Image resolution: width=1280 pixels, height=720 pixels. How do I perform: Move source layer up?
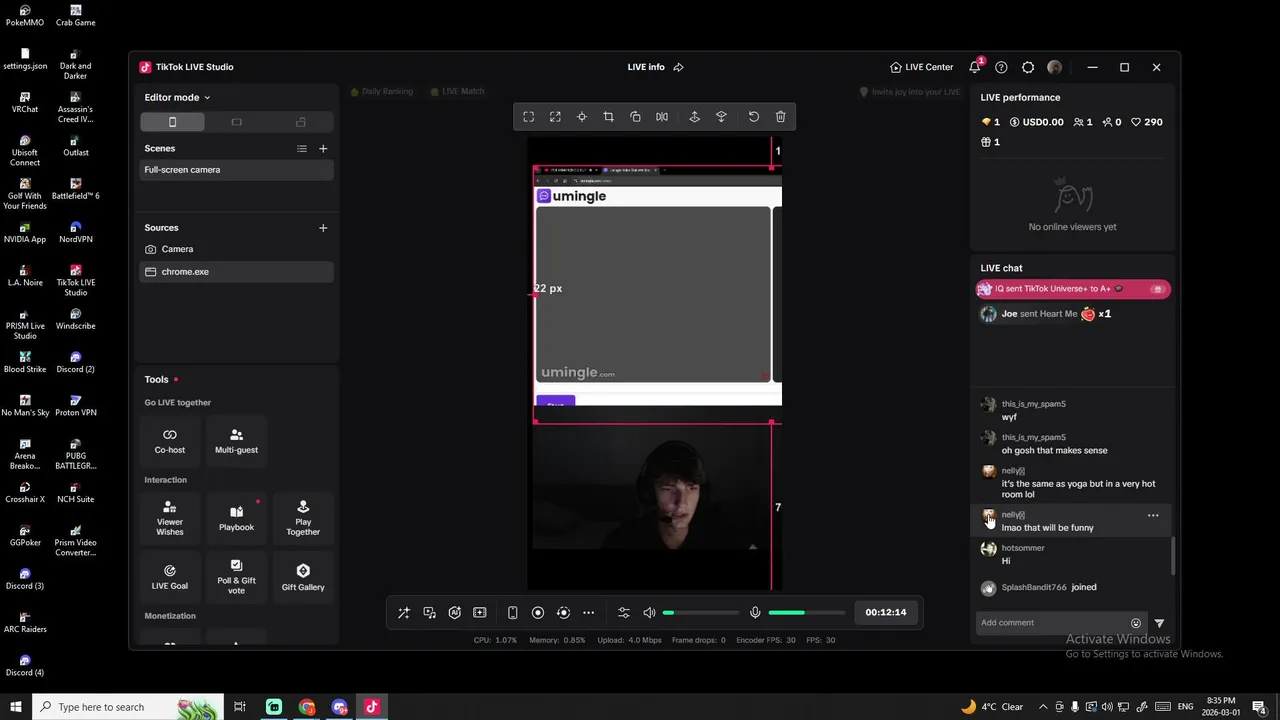pos(694,117)
